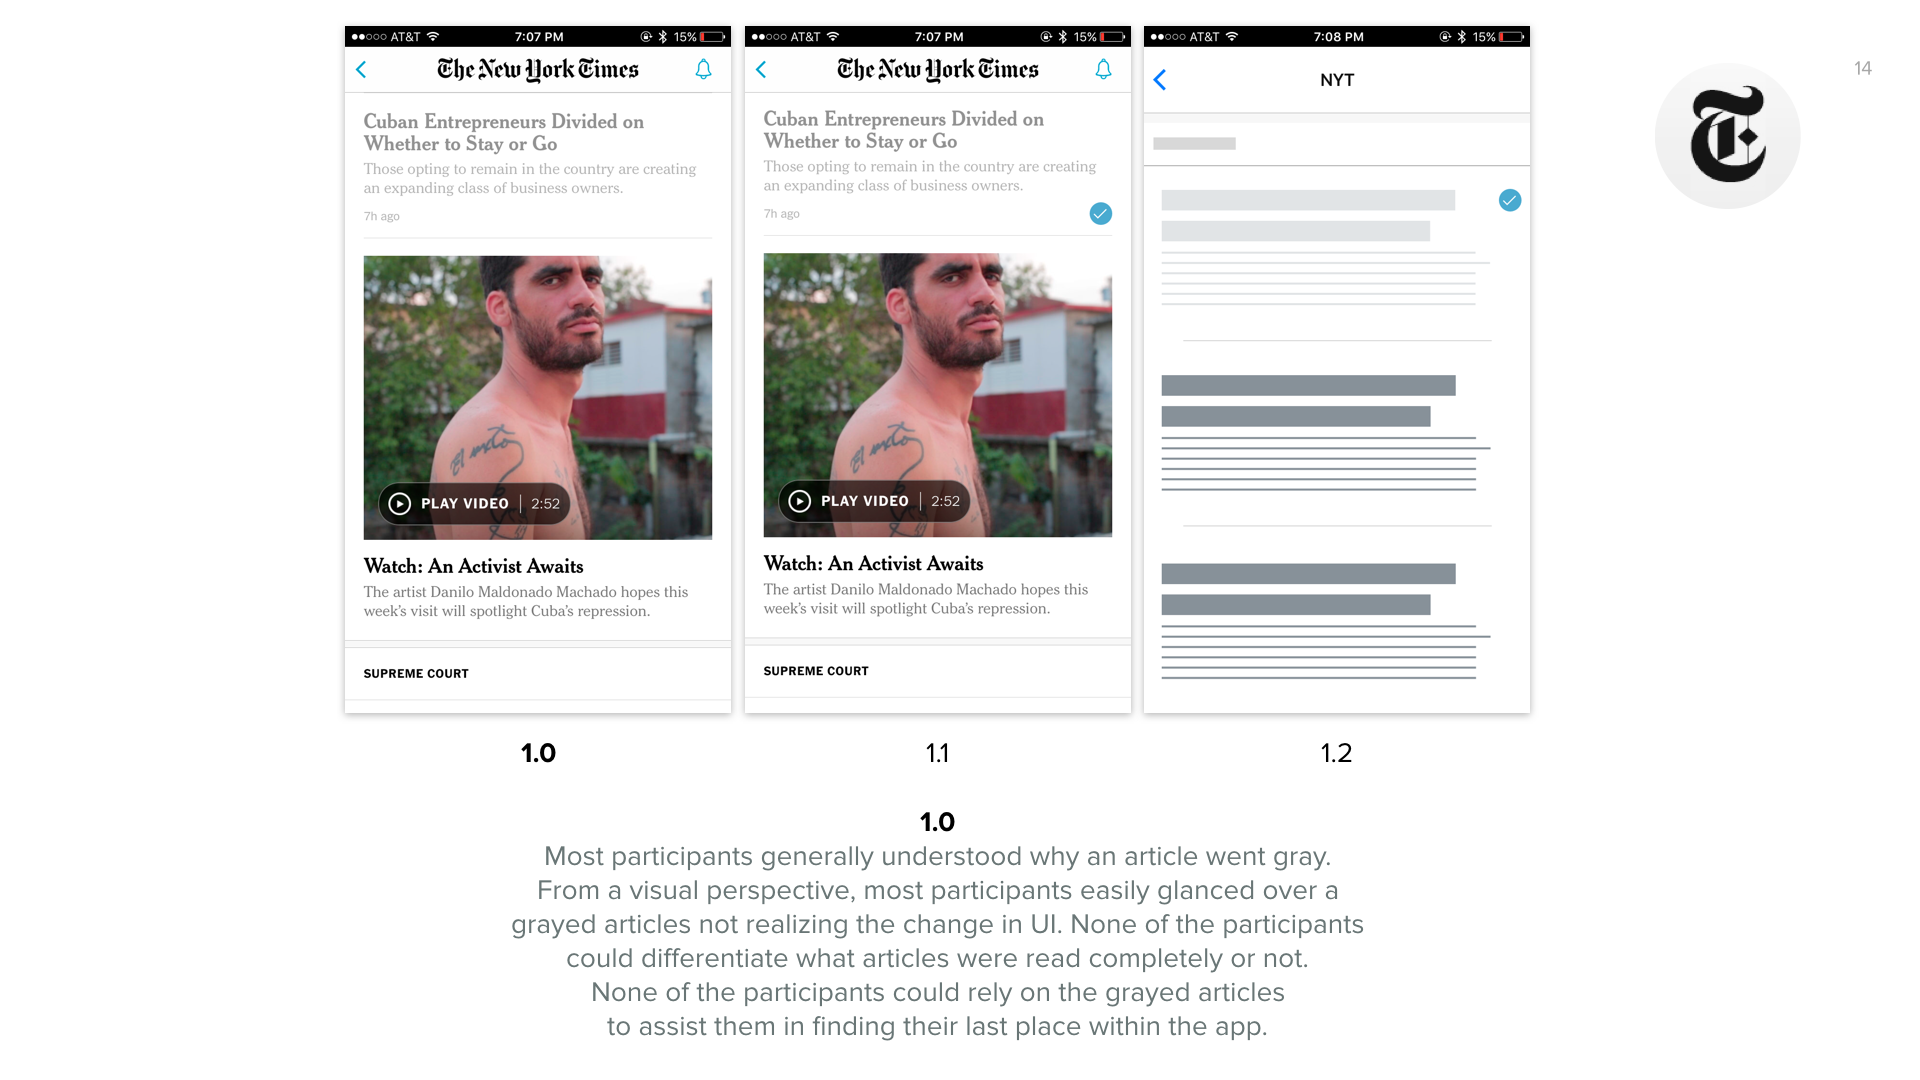Tap back arrow in middle phone mockup
The height and width of the screenshot is (1080, 1920).
coord(761,70)
